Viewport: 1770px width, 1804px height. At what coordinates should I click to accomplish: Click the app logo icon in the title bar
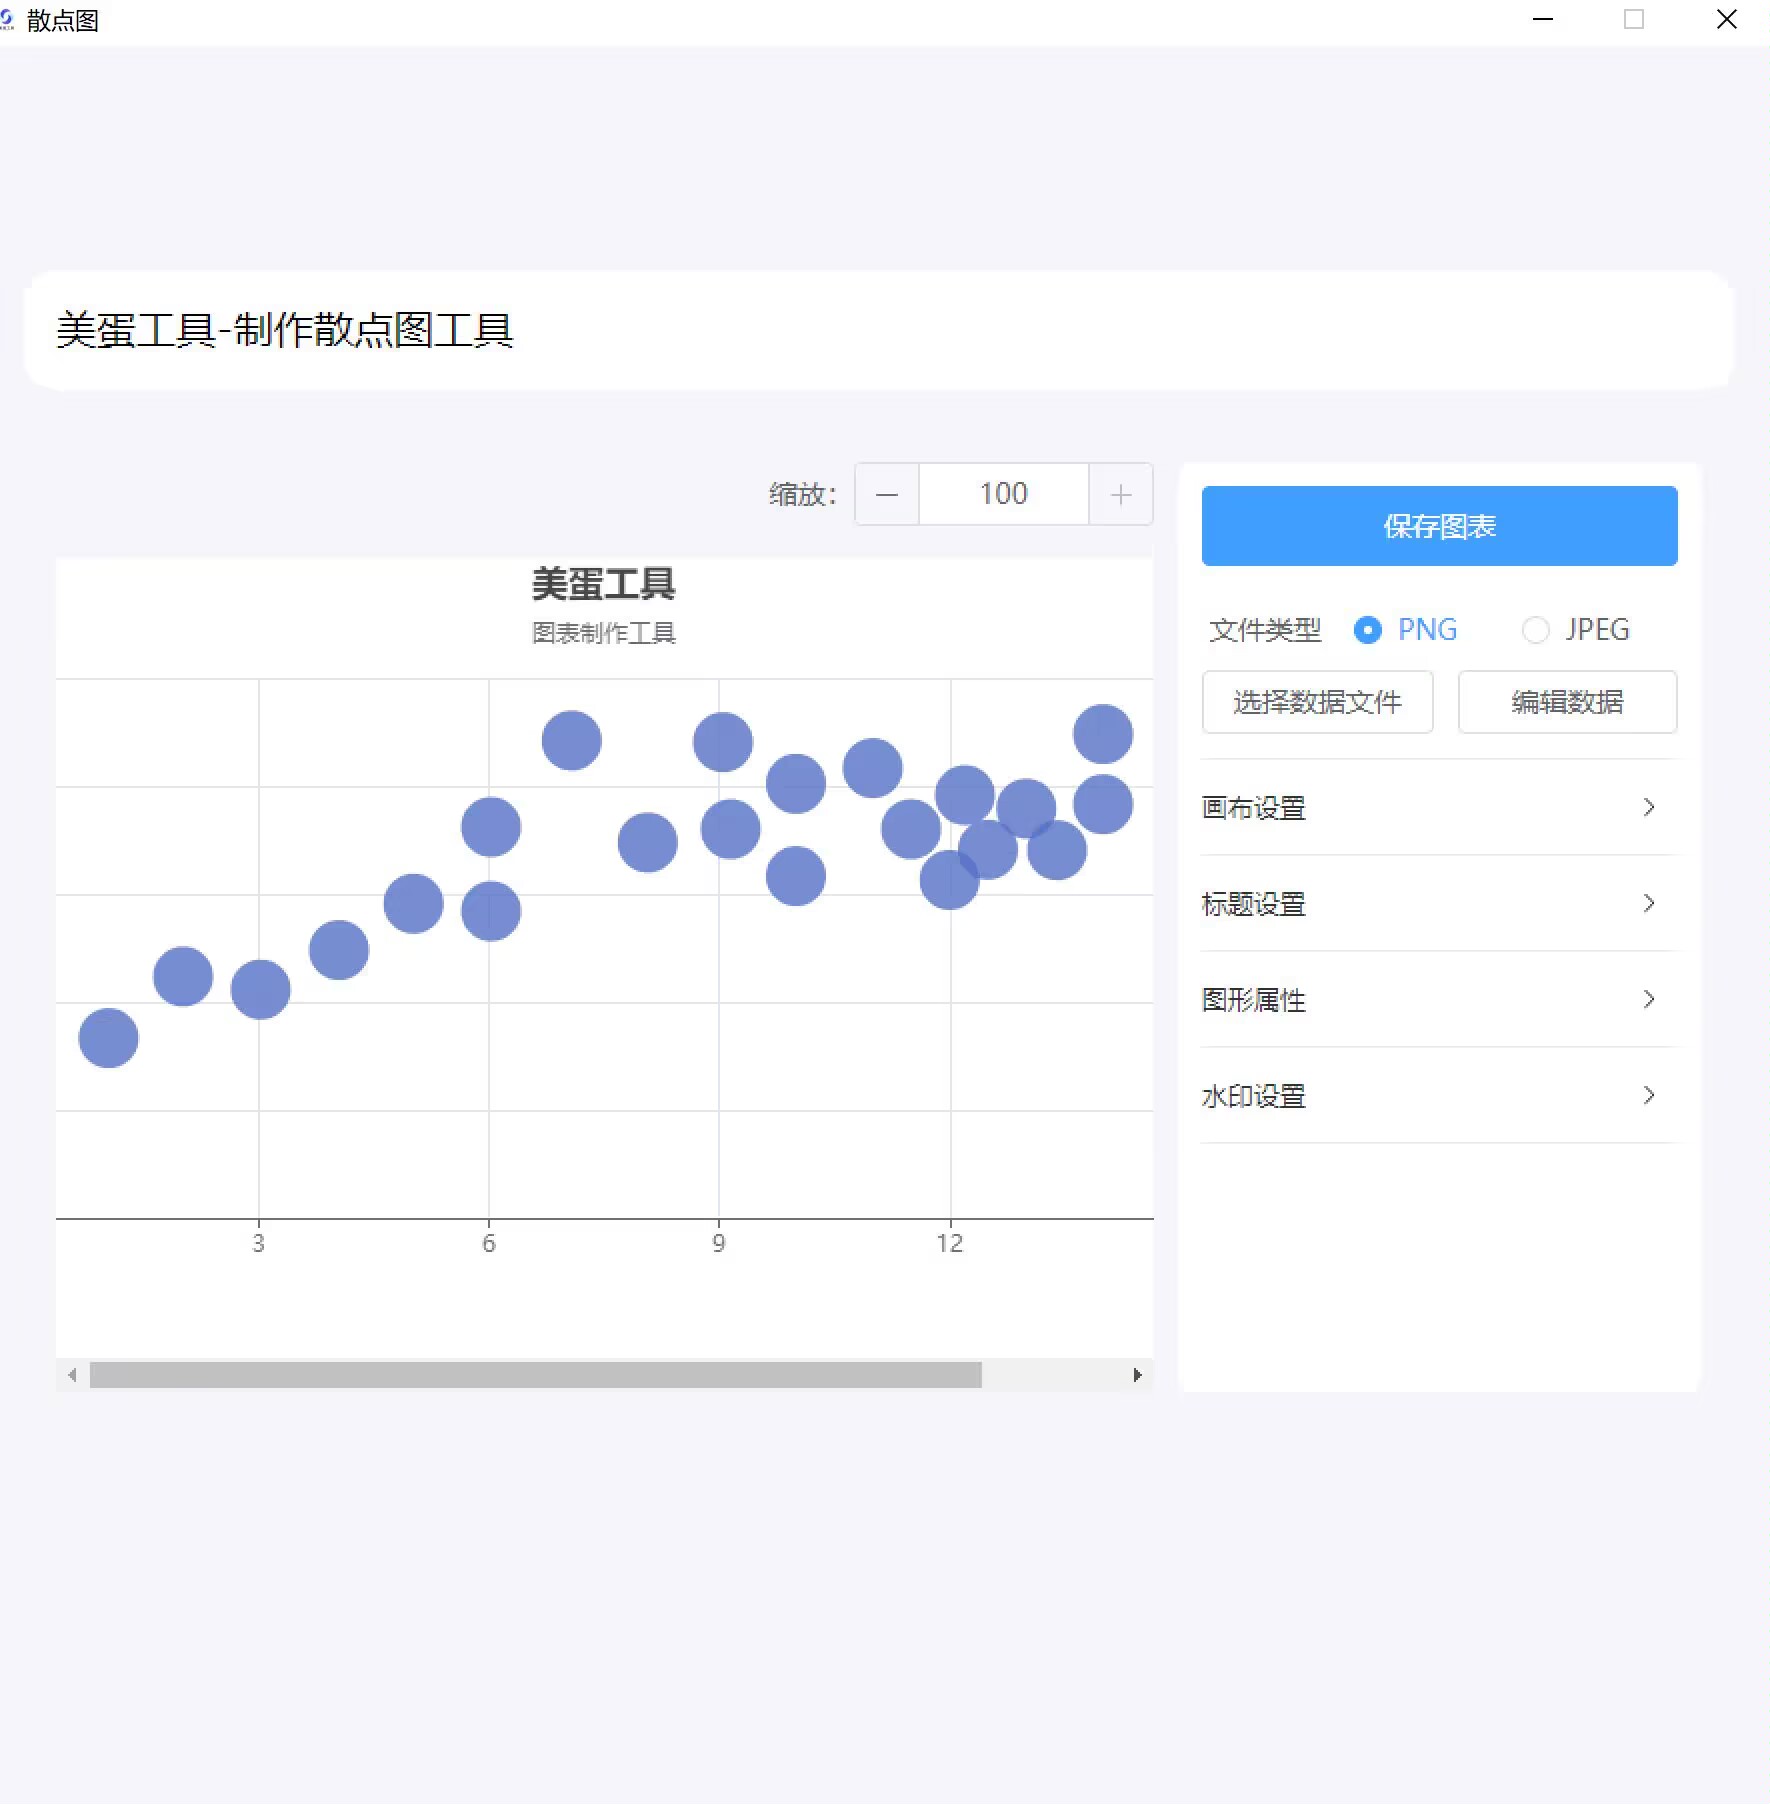[x=8, y=20]
